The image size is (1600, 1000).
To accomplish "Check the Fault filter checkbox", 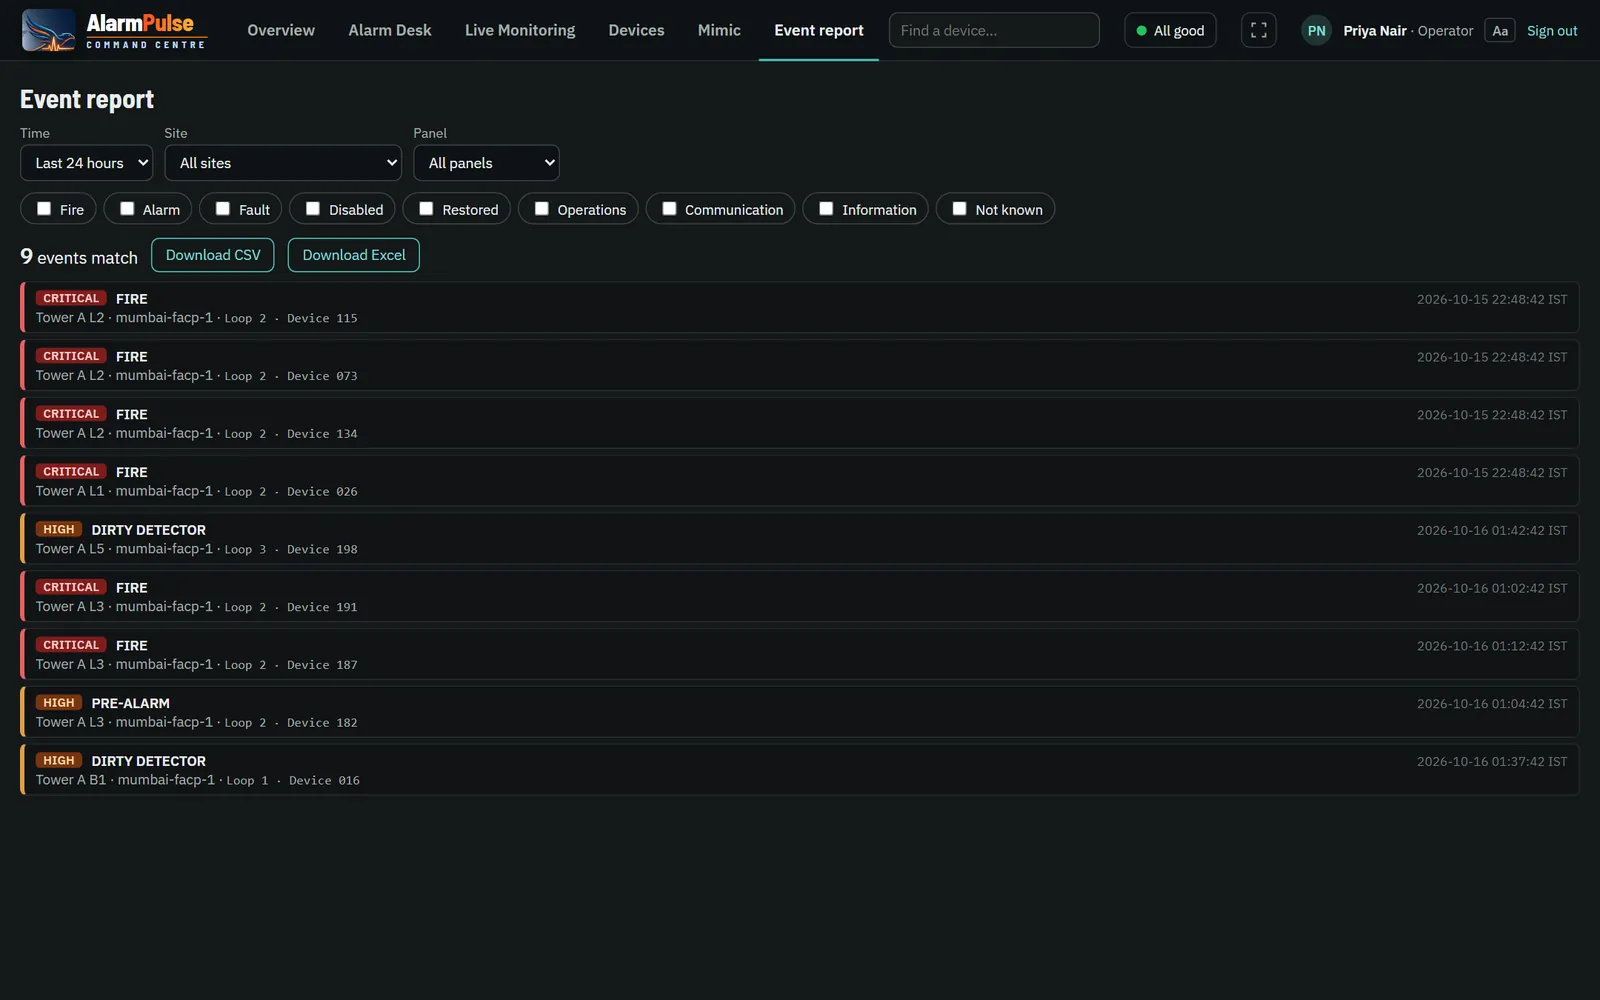I will click(223, 209).
